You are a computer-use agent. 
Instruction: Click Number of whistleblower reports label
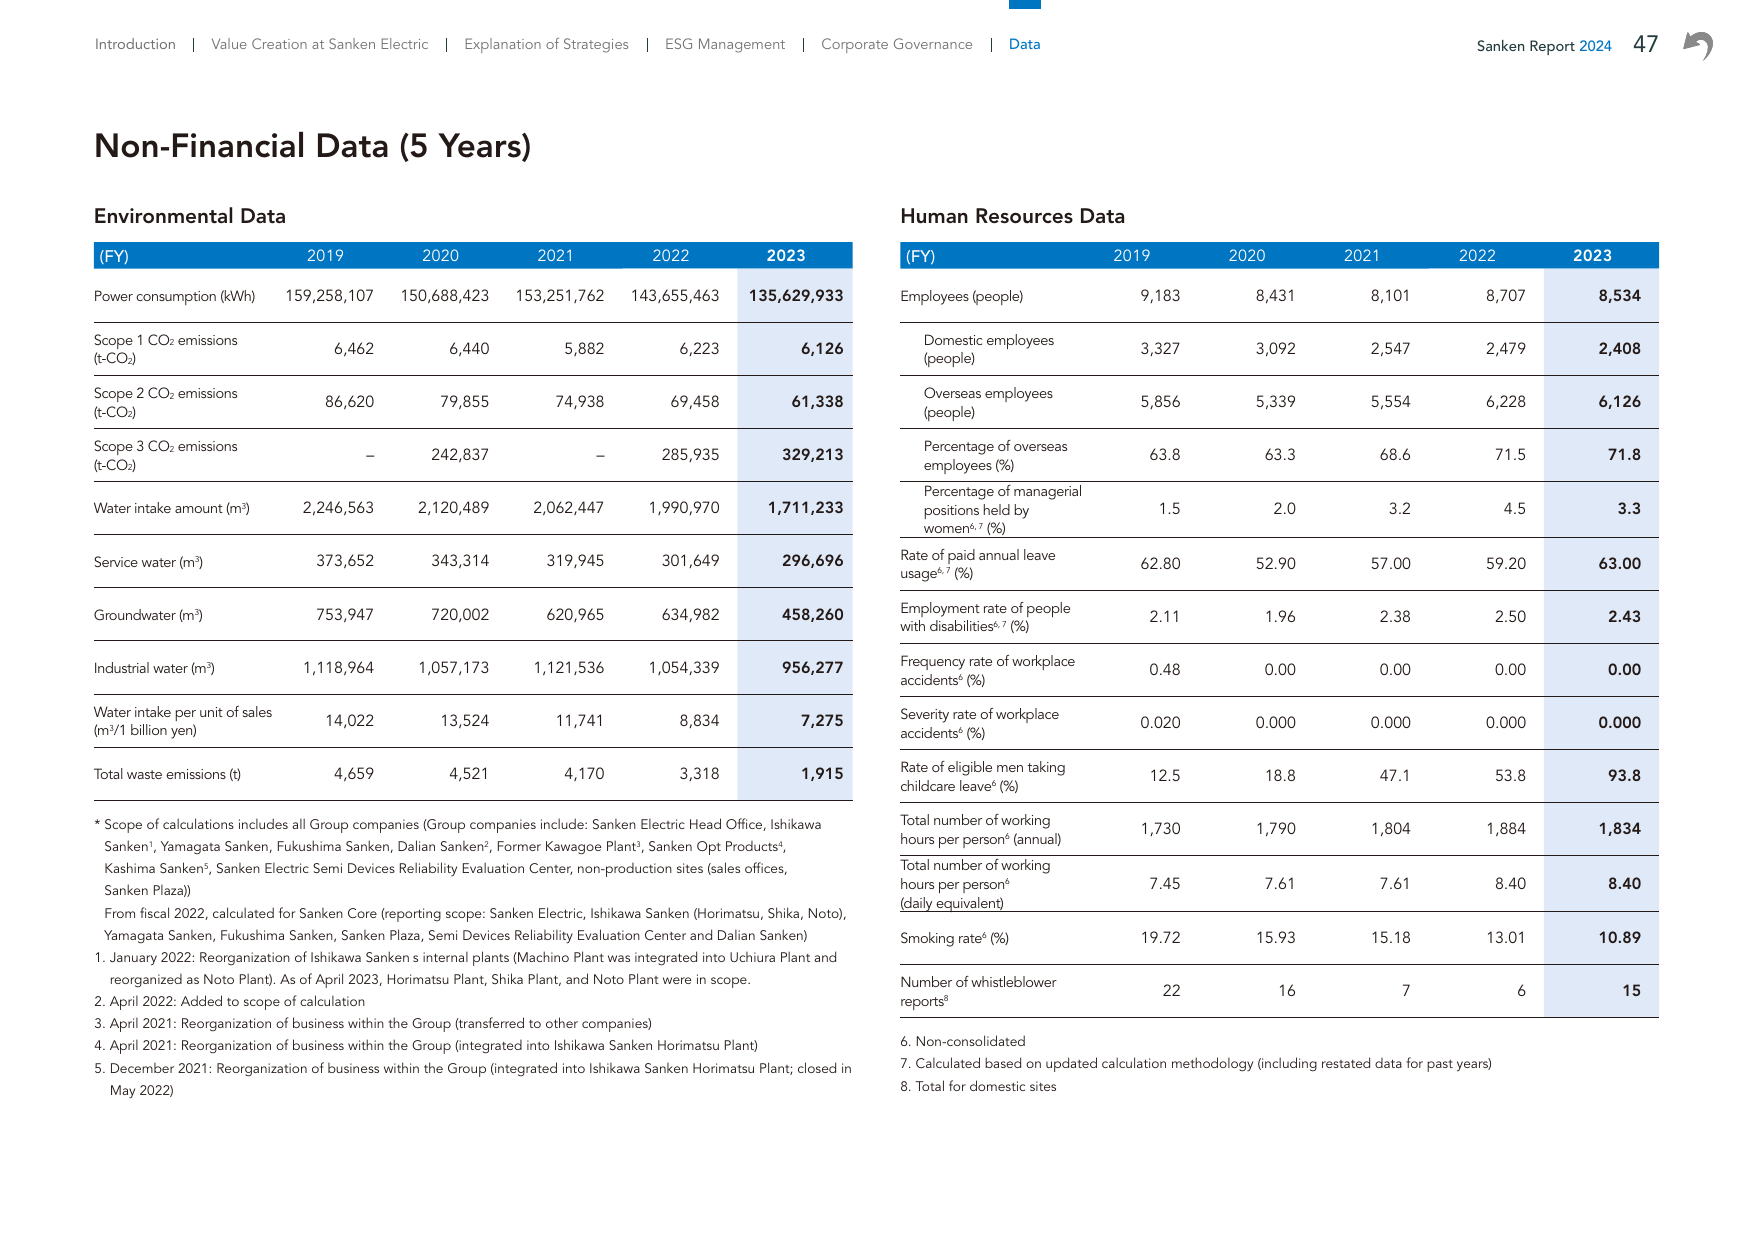pyautogui.click(x=978, y=991)
